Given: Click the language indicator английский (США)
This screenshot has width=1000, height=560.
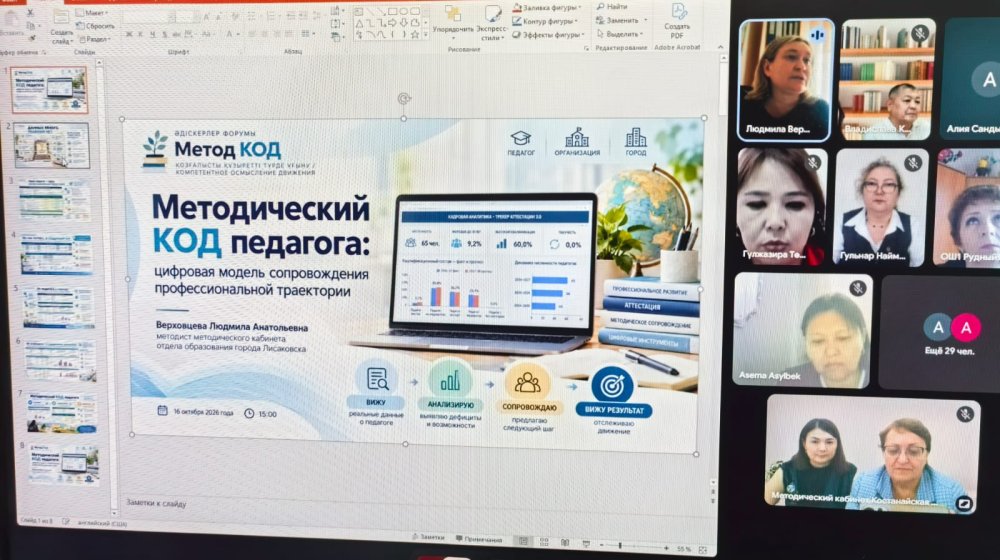Looking at the screenshot, I should pos(102,524).
